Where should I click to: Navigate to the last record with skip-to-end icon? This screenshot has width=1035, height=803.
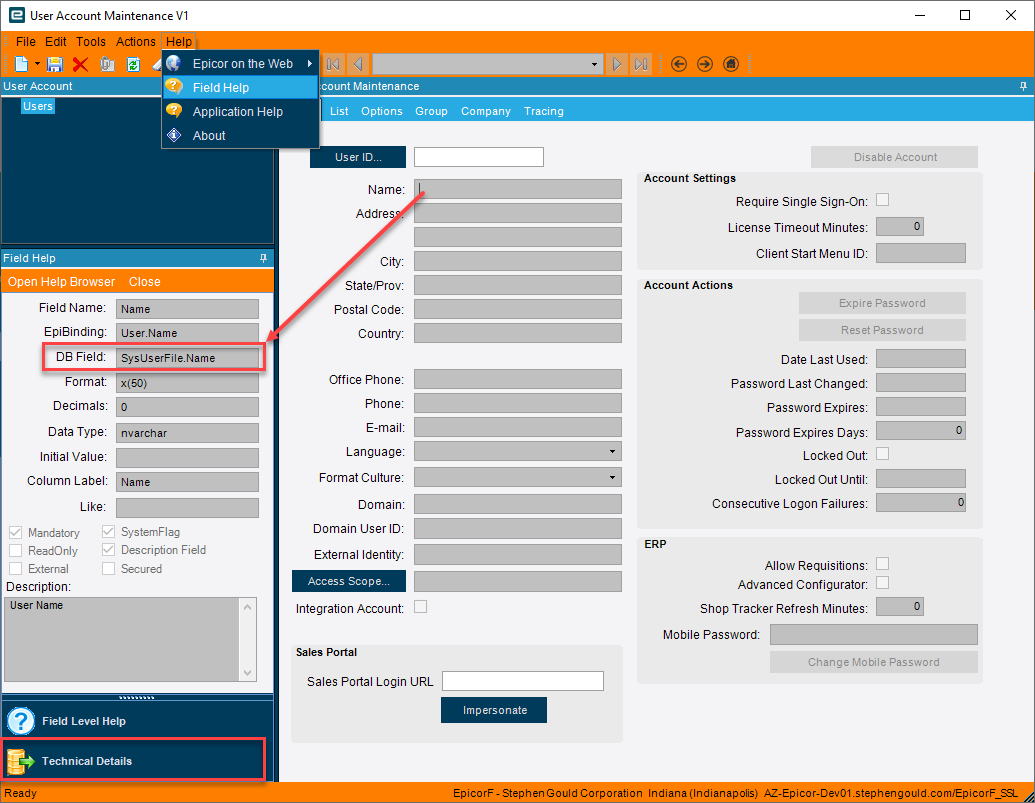(x=641, y=63)
